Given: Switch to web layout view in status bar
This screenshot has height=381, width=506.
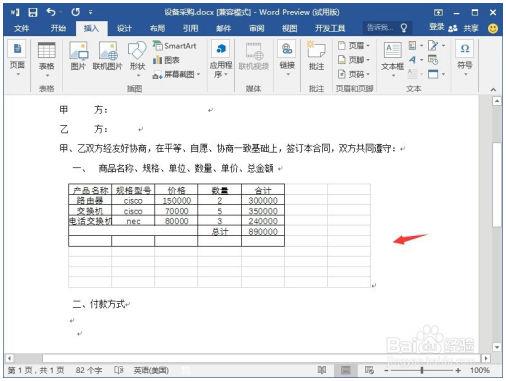Looking at the screenshot, I should point(369,370).
